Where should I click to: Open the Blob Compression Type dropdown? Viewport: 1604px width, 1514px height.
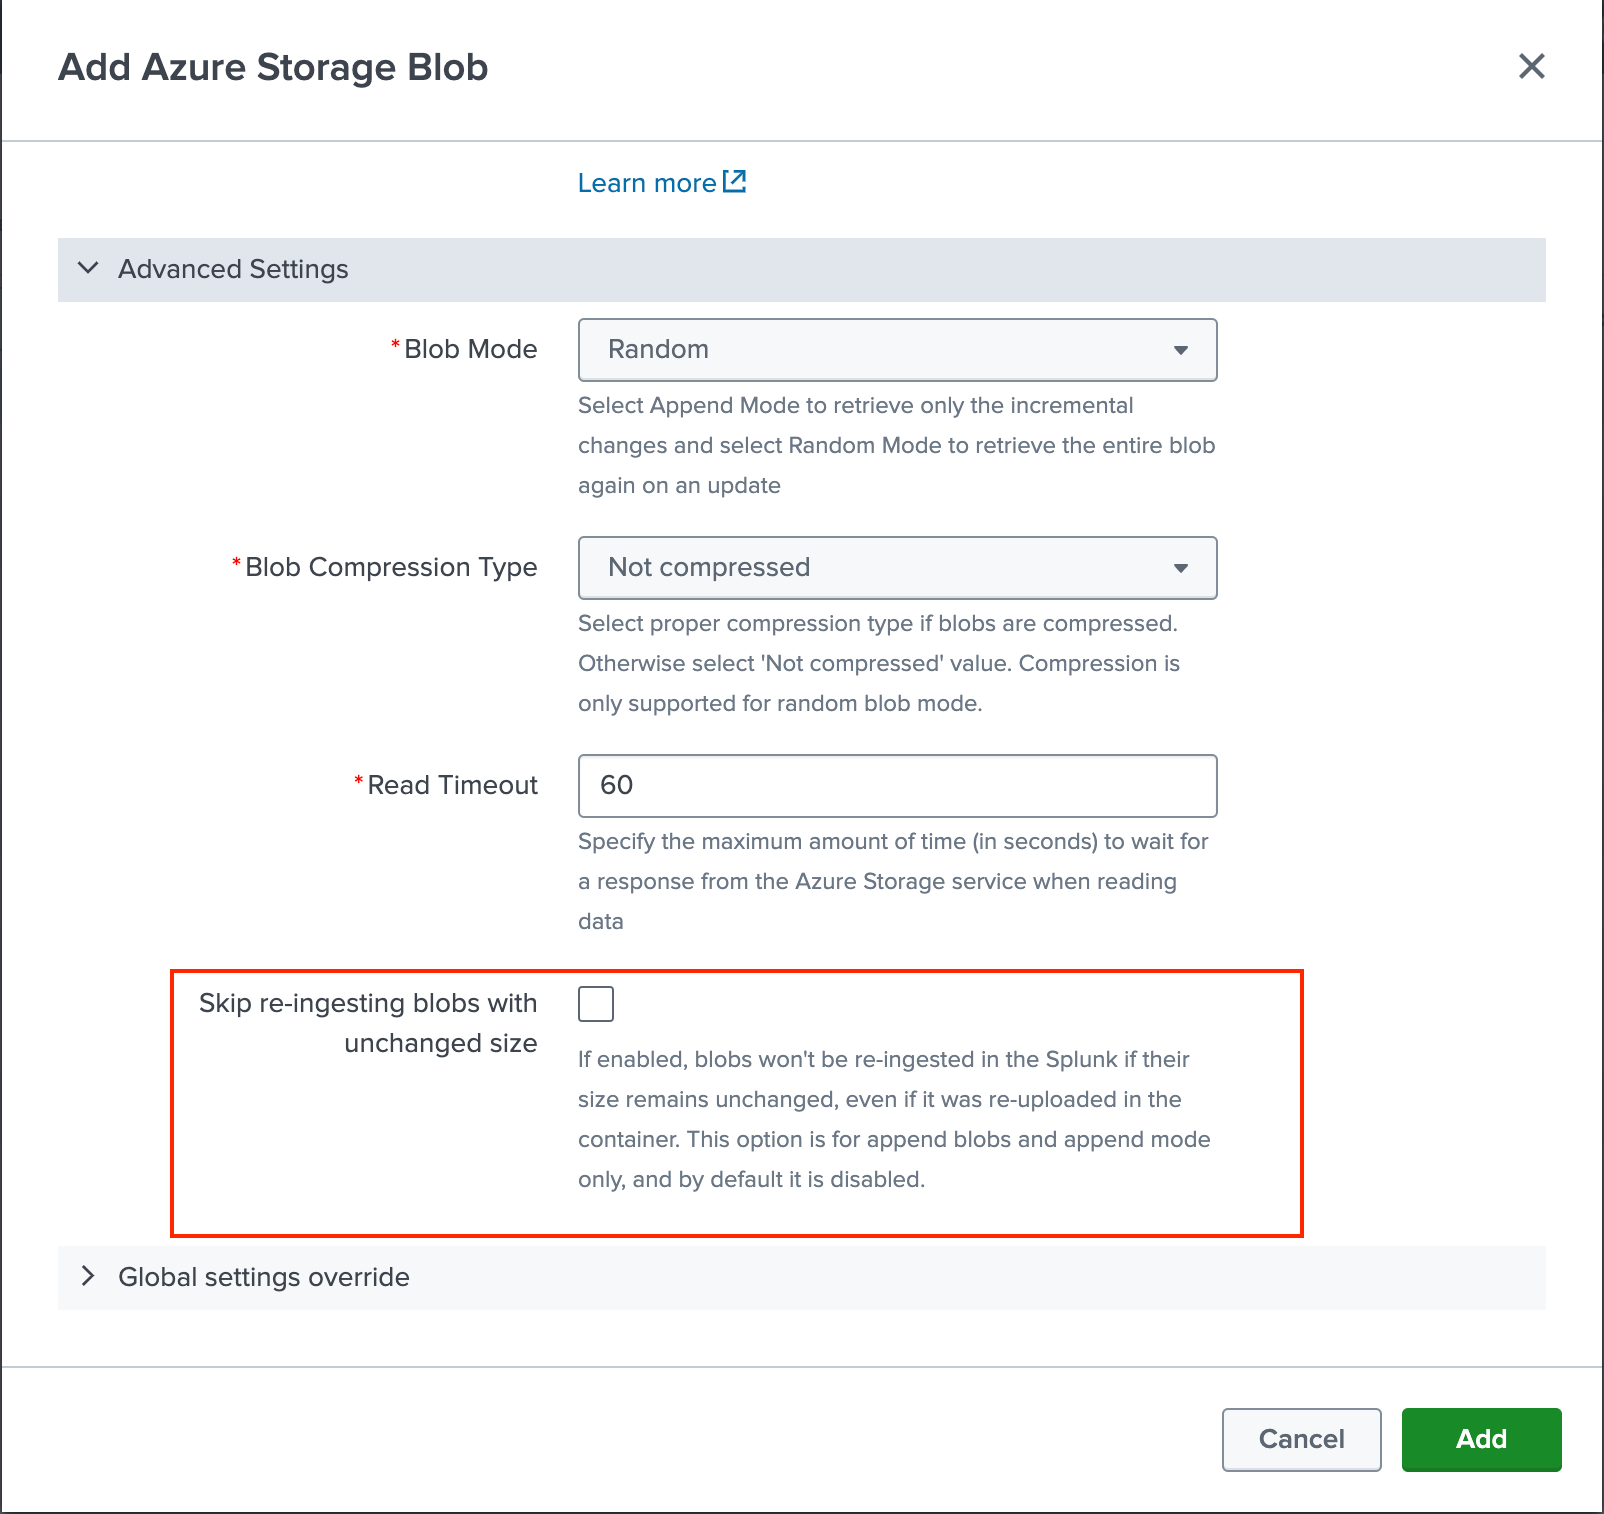coord(896,568)
